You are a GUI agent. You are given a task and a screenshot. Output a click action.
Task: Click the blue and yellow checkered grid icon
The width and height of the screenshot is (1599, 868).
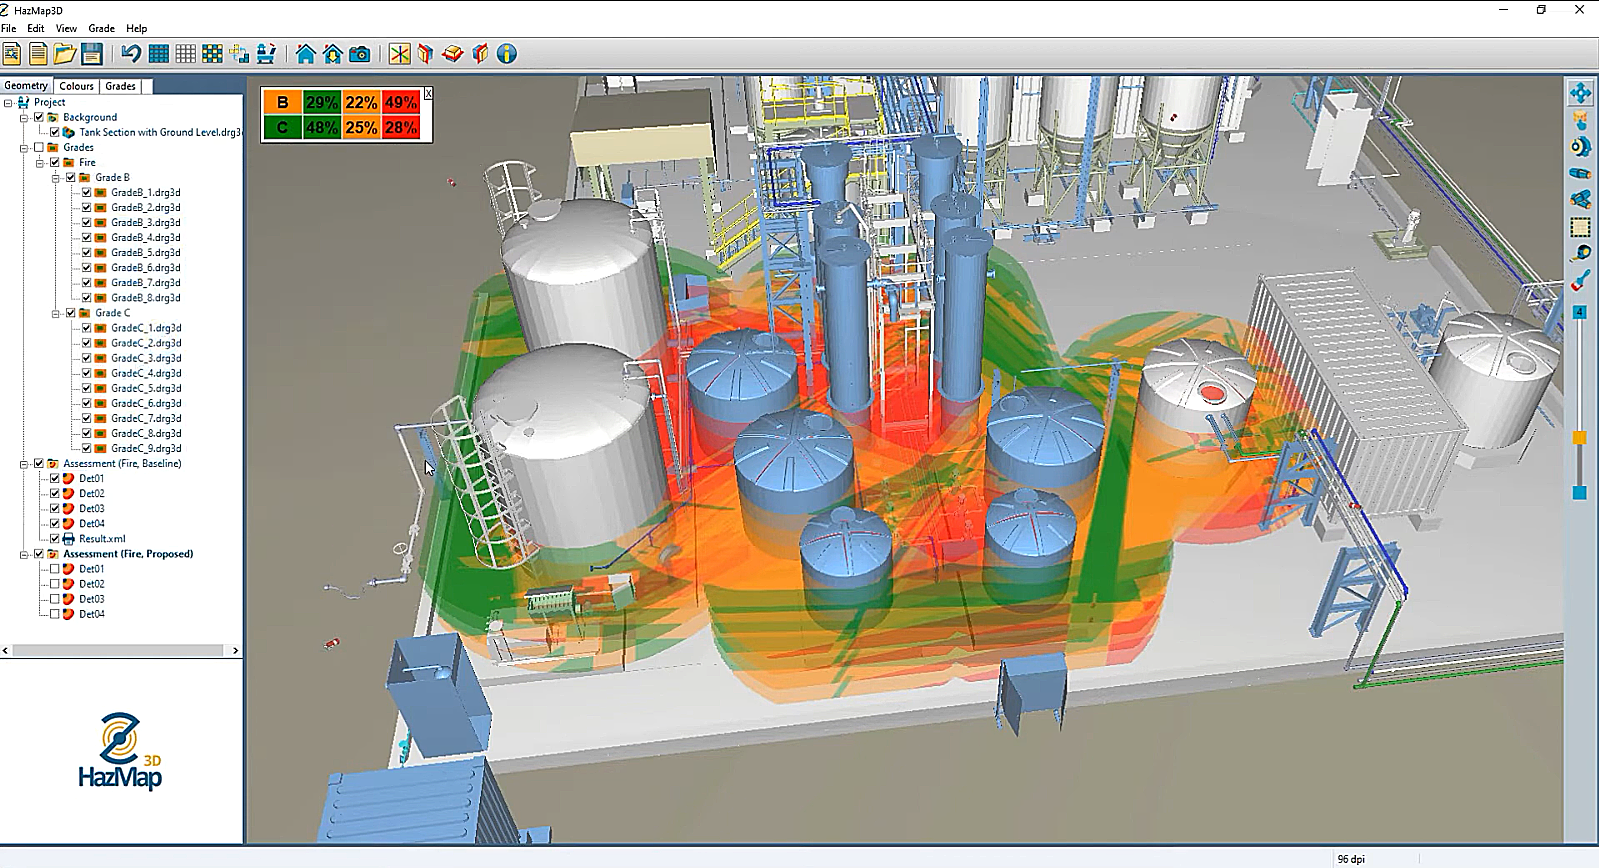click(212, 54)
